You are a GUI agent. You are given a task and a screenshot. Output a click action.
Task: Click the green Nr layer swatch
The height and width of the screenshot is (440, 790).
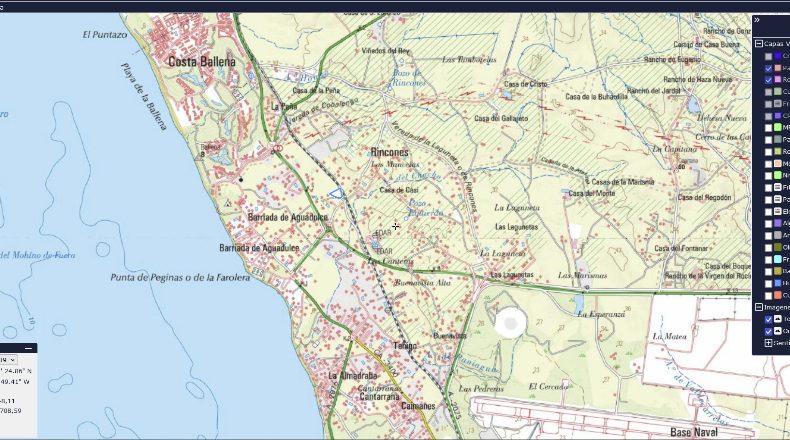pos(778,176)
